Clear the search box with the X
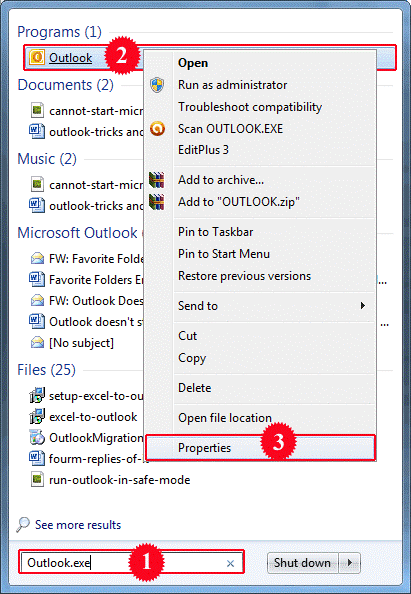 230,563
